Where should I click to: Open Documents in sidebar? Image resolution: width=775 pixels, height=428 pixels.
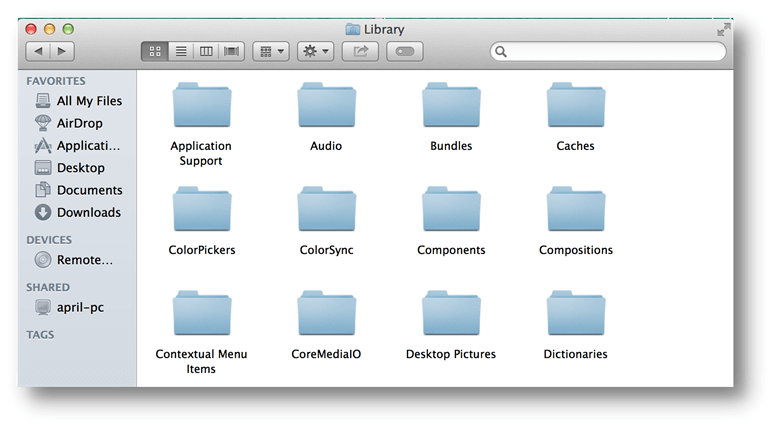click(79, 190)
